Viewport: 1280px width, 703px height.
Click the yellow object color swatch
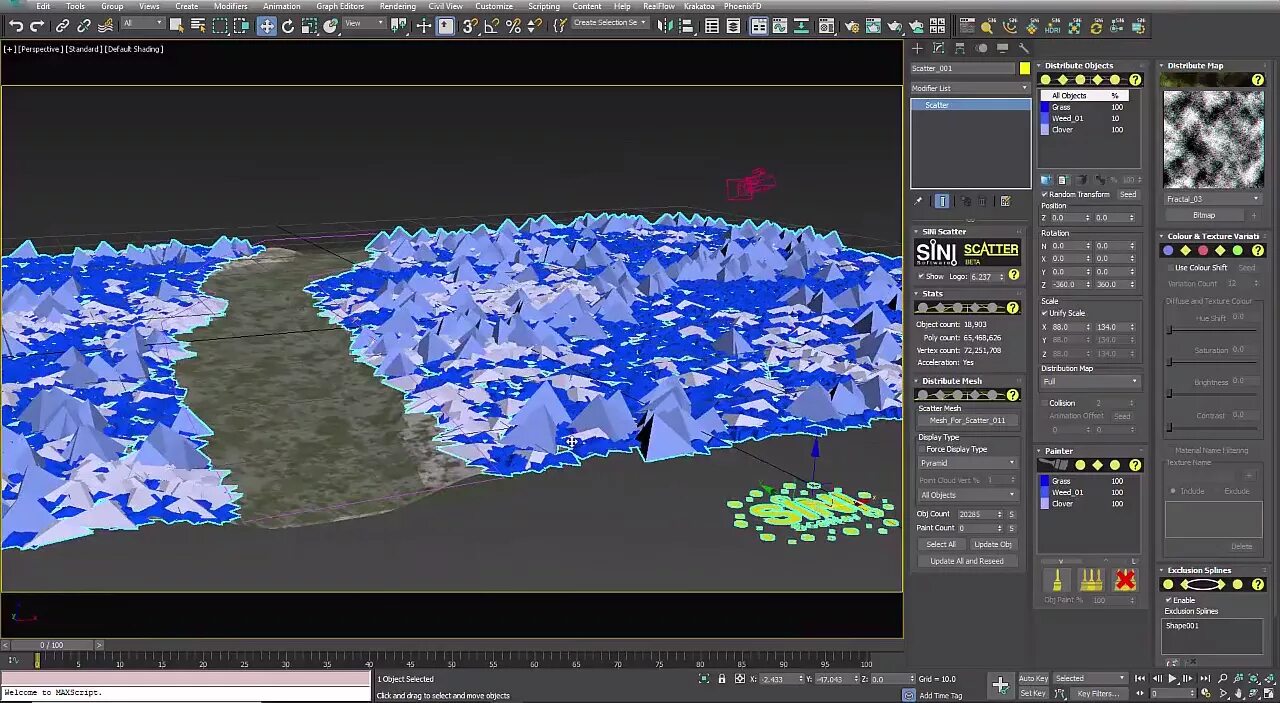coord(1024,68)
